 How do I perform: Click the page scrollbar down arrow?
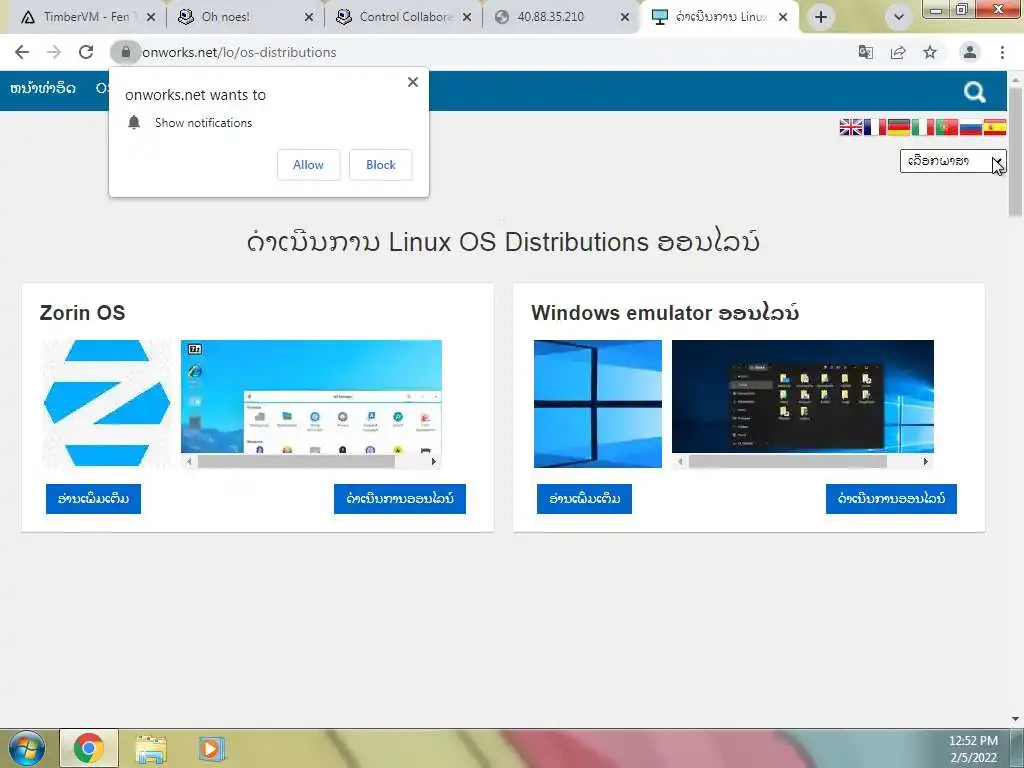pyautogui.click(x=1016, y=720)
